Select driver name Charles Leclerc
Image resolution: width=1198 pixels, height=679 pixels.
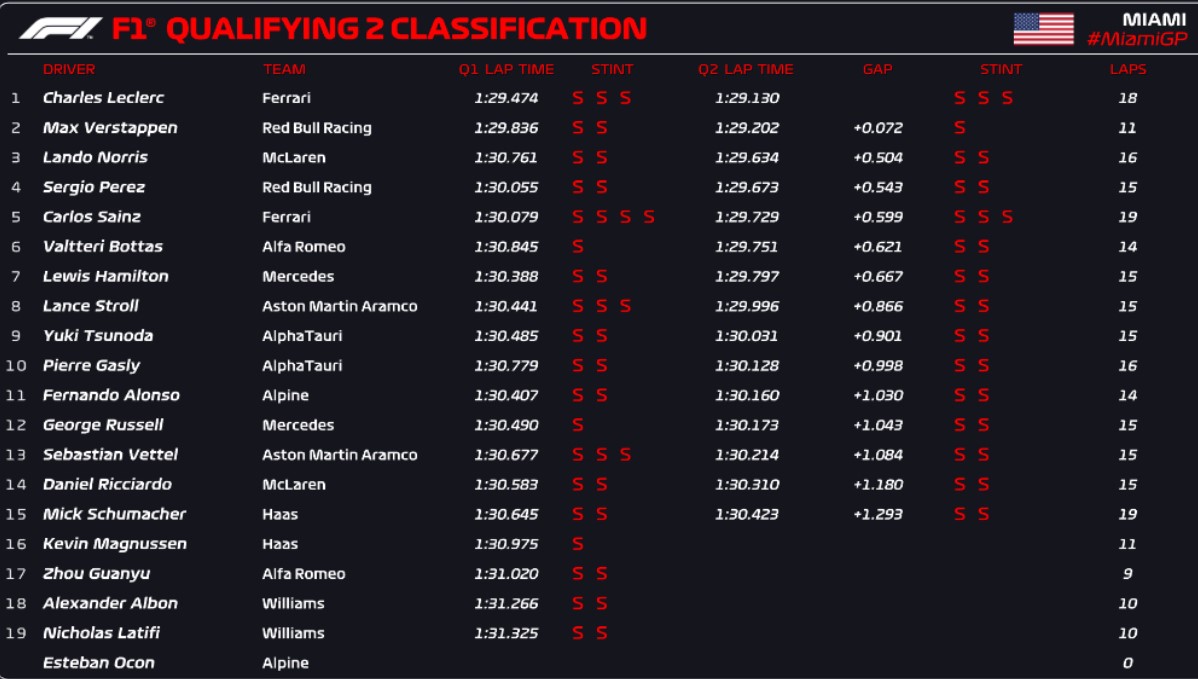pos(103,98)
